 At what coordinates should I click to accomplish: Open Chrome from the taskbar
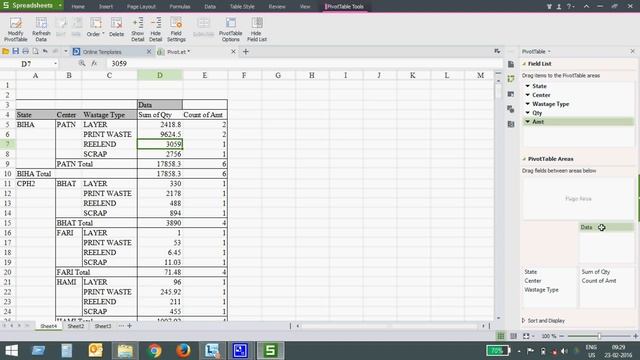[154, 351]
